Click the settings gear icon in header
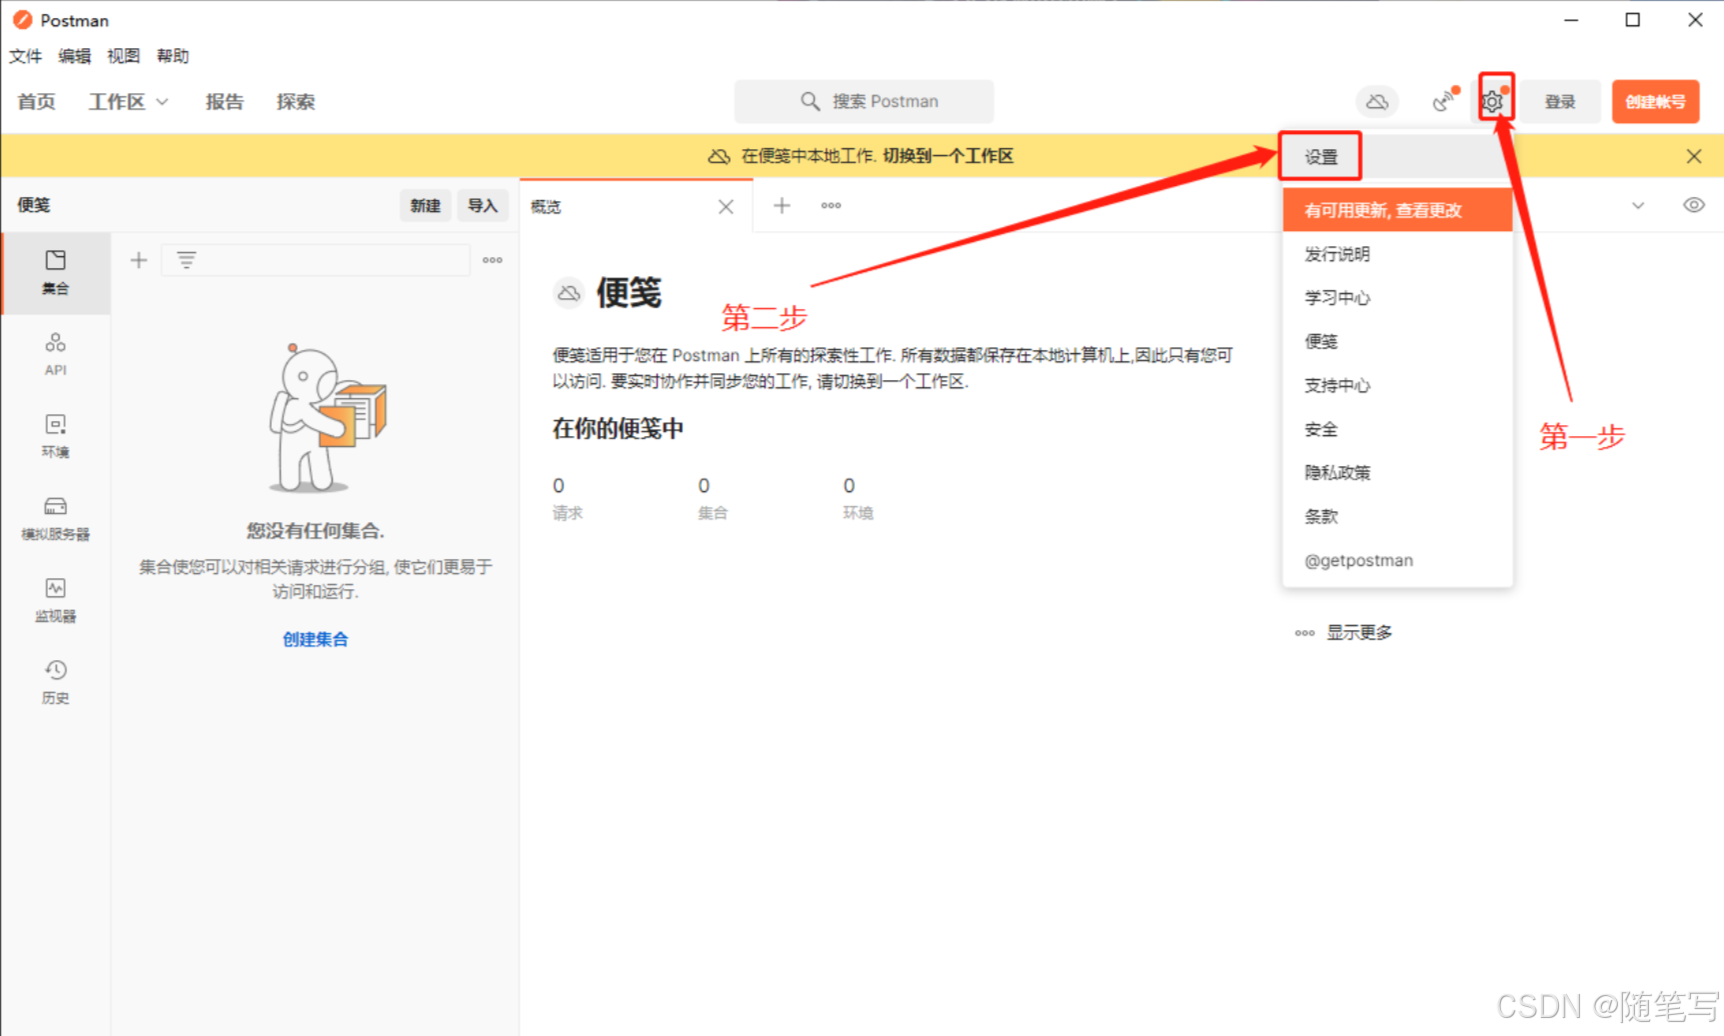 [x=1493, y=101]
